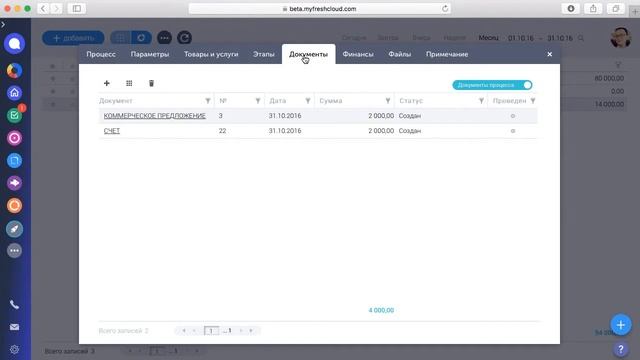
Task: Open the Safari share button
Action: pyautogui.click(x=593, y=9)
